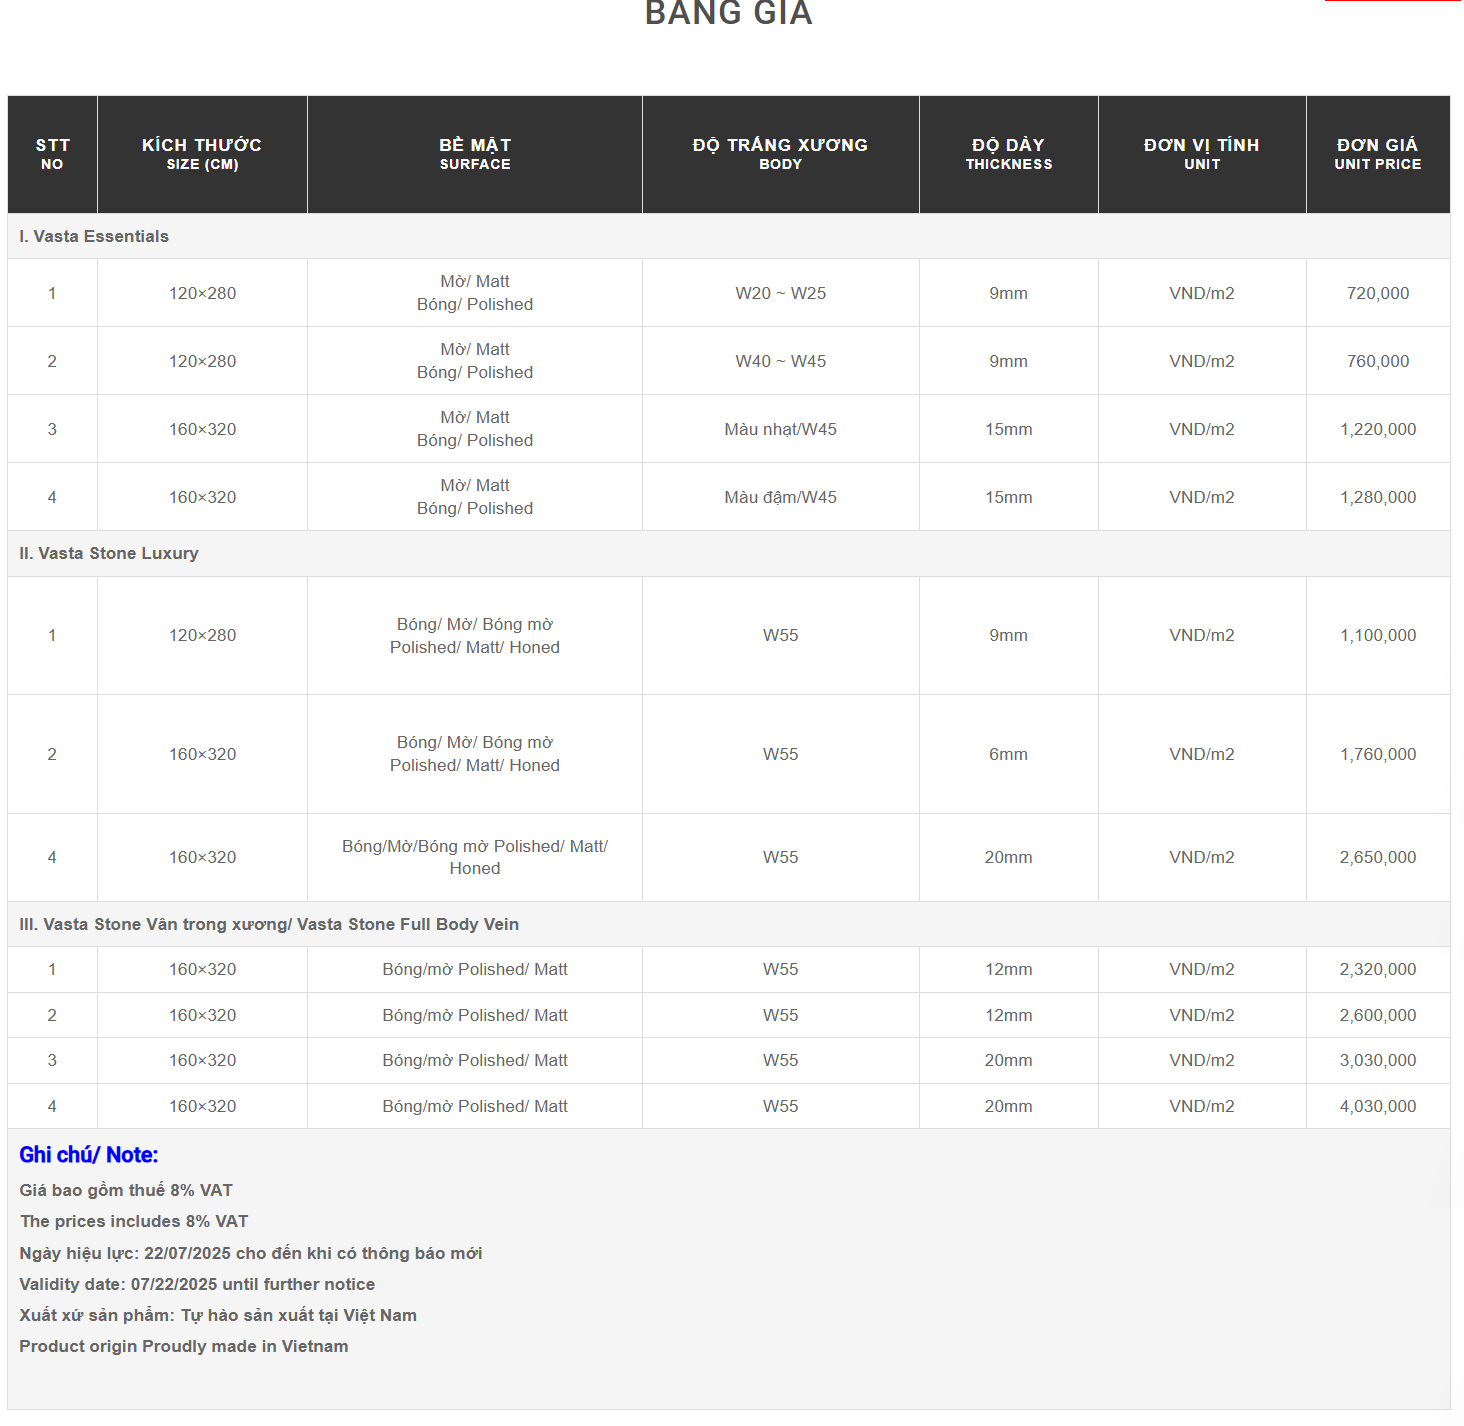Select the I. Vasta Essentials section row
The image size is (1464, 1426).
pos(94,236)
